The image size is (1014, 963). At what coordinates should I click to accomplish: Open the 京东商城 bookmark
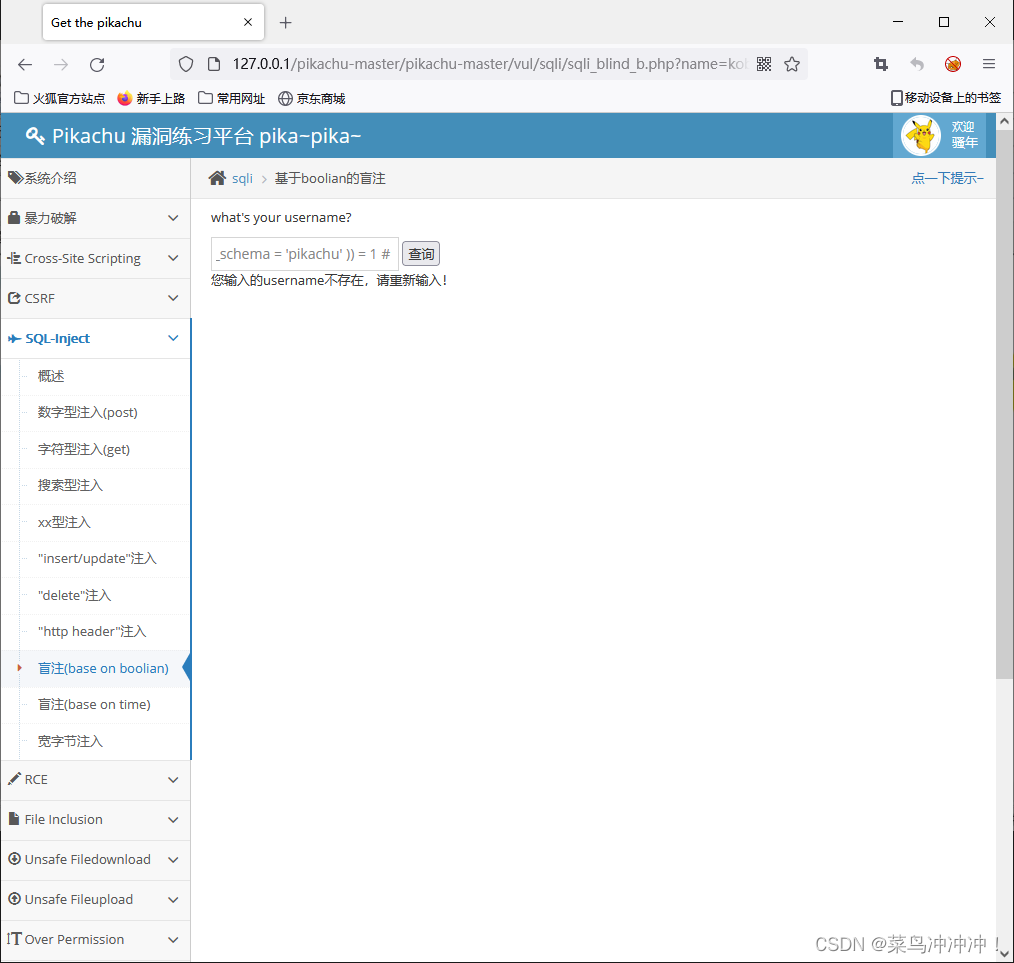point(312,98)
